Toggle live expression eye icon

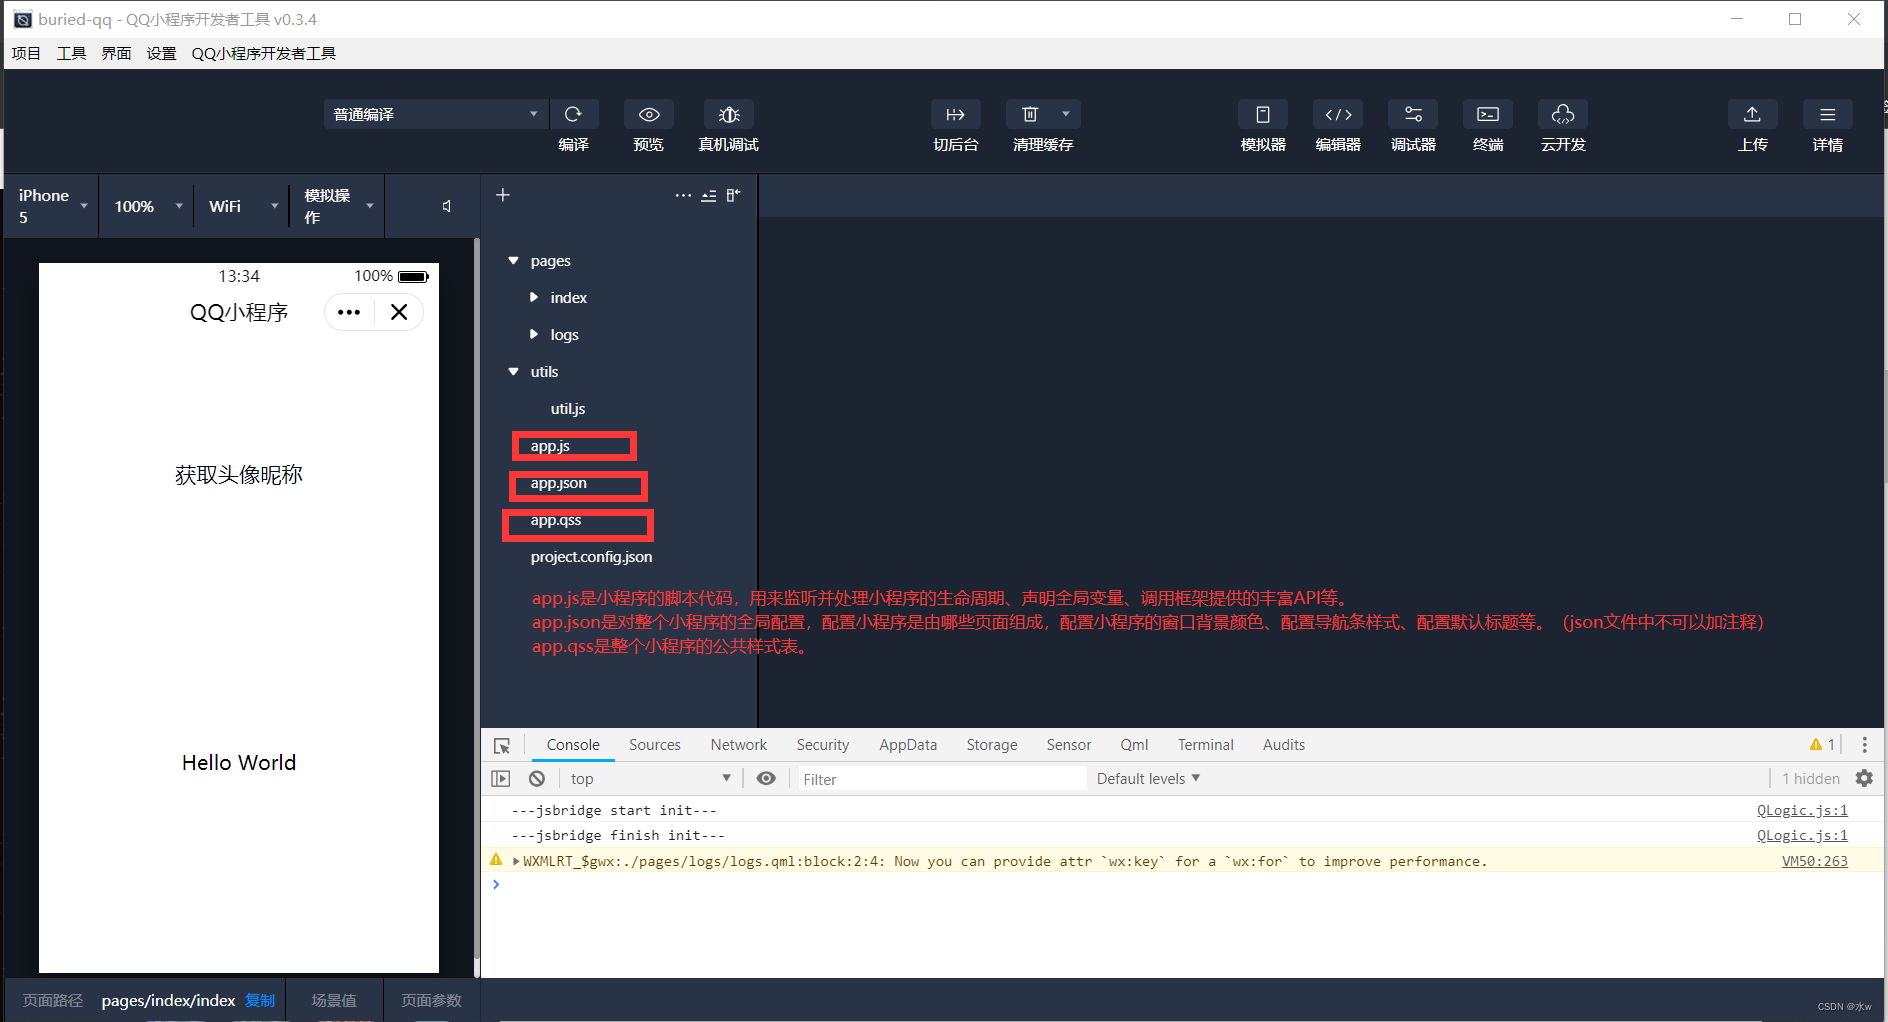766,778
